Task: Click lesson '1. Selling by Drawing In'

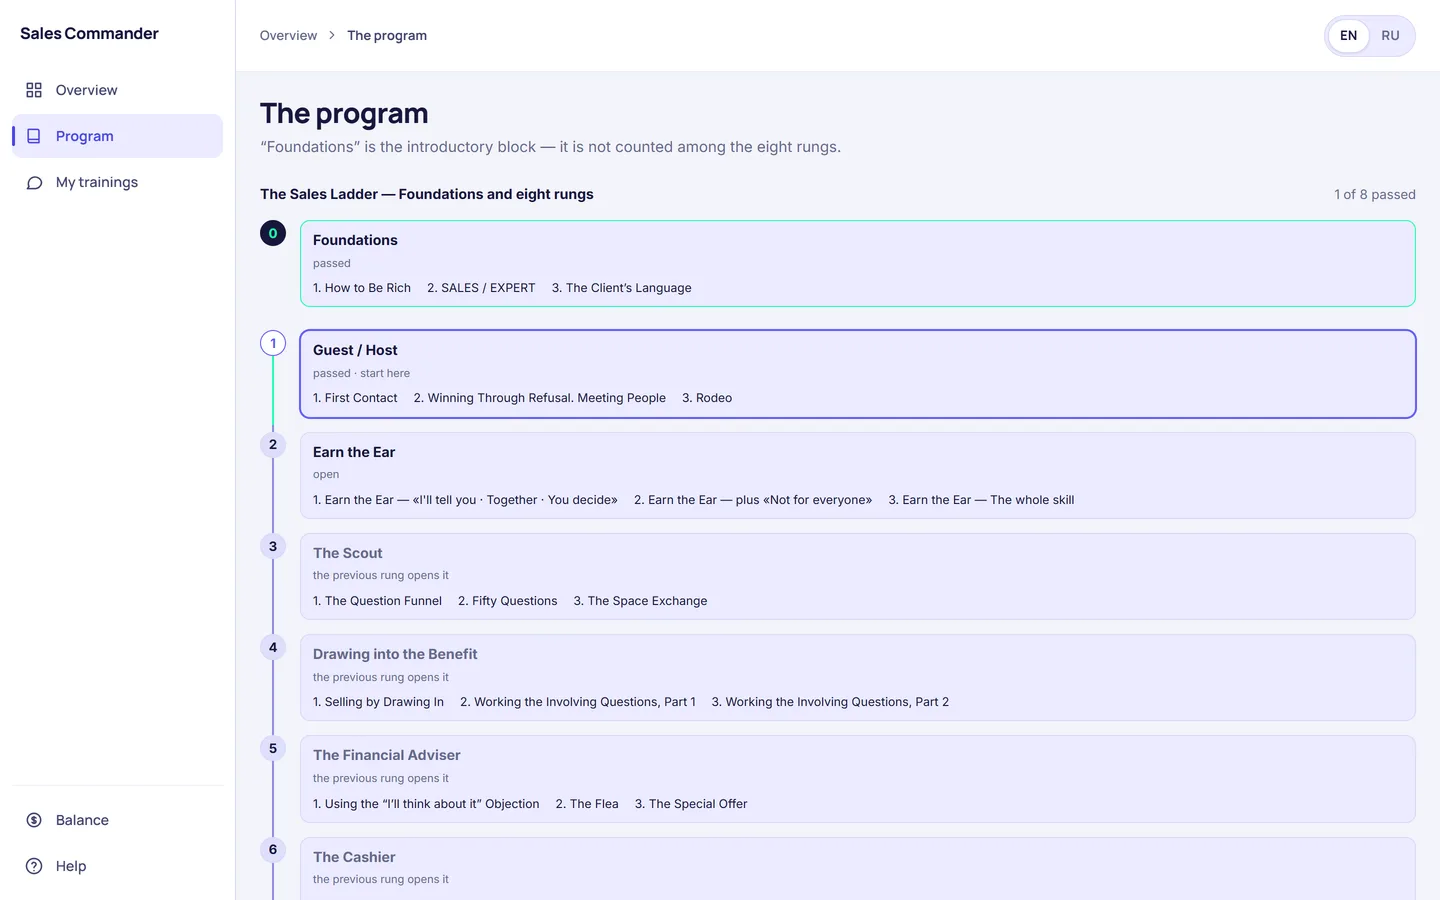Action: [x=378, y=702]
